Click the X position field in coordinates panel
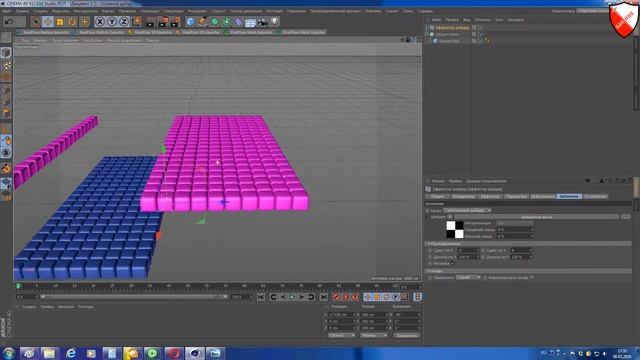The image size is (640, 360). point(342,315)
